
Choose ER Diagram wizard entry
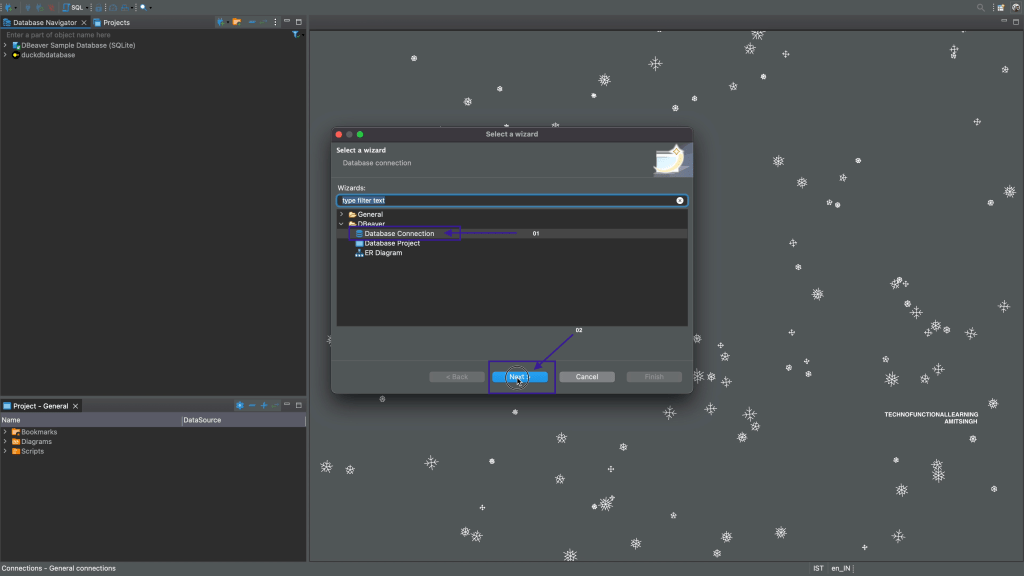click(383, 253)
